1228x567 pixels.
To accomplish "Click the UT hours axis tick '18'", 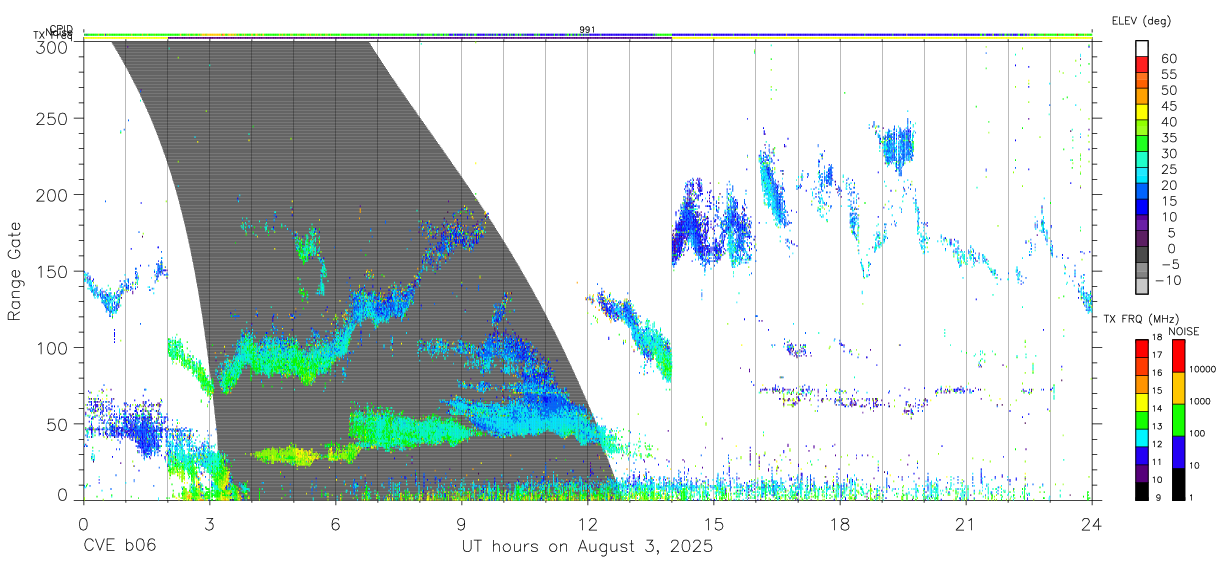I will point(840,524).
